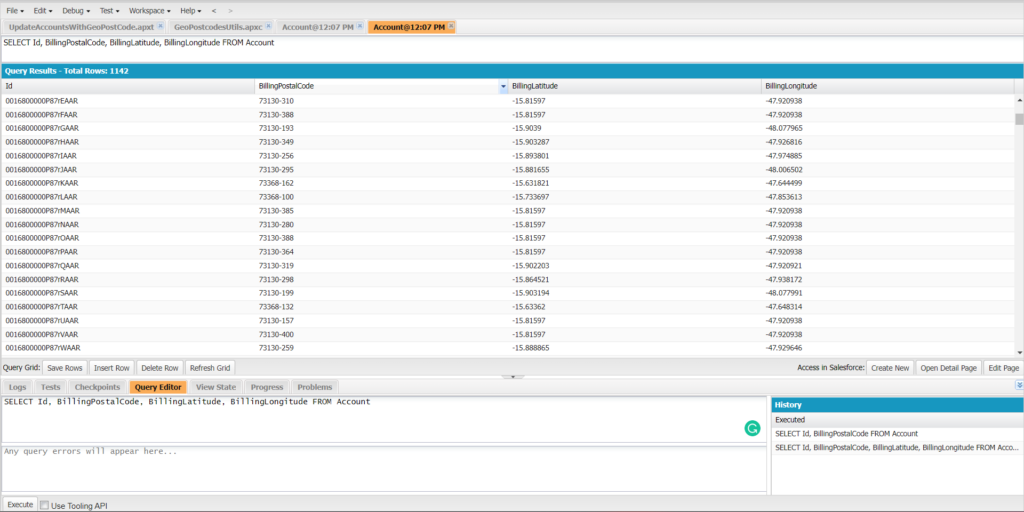1024x512 pixels.
Task: Enable Use Tooling API checkbox
Action: point(44,505)
